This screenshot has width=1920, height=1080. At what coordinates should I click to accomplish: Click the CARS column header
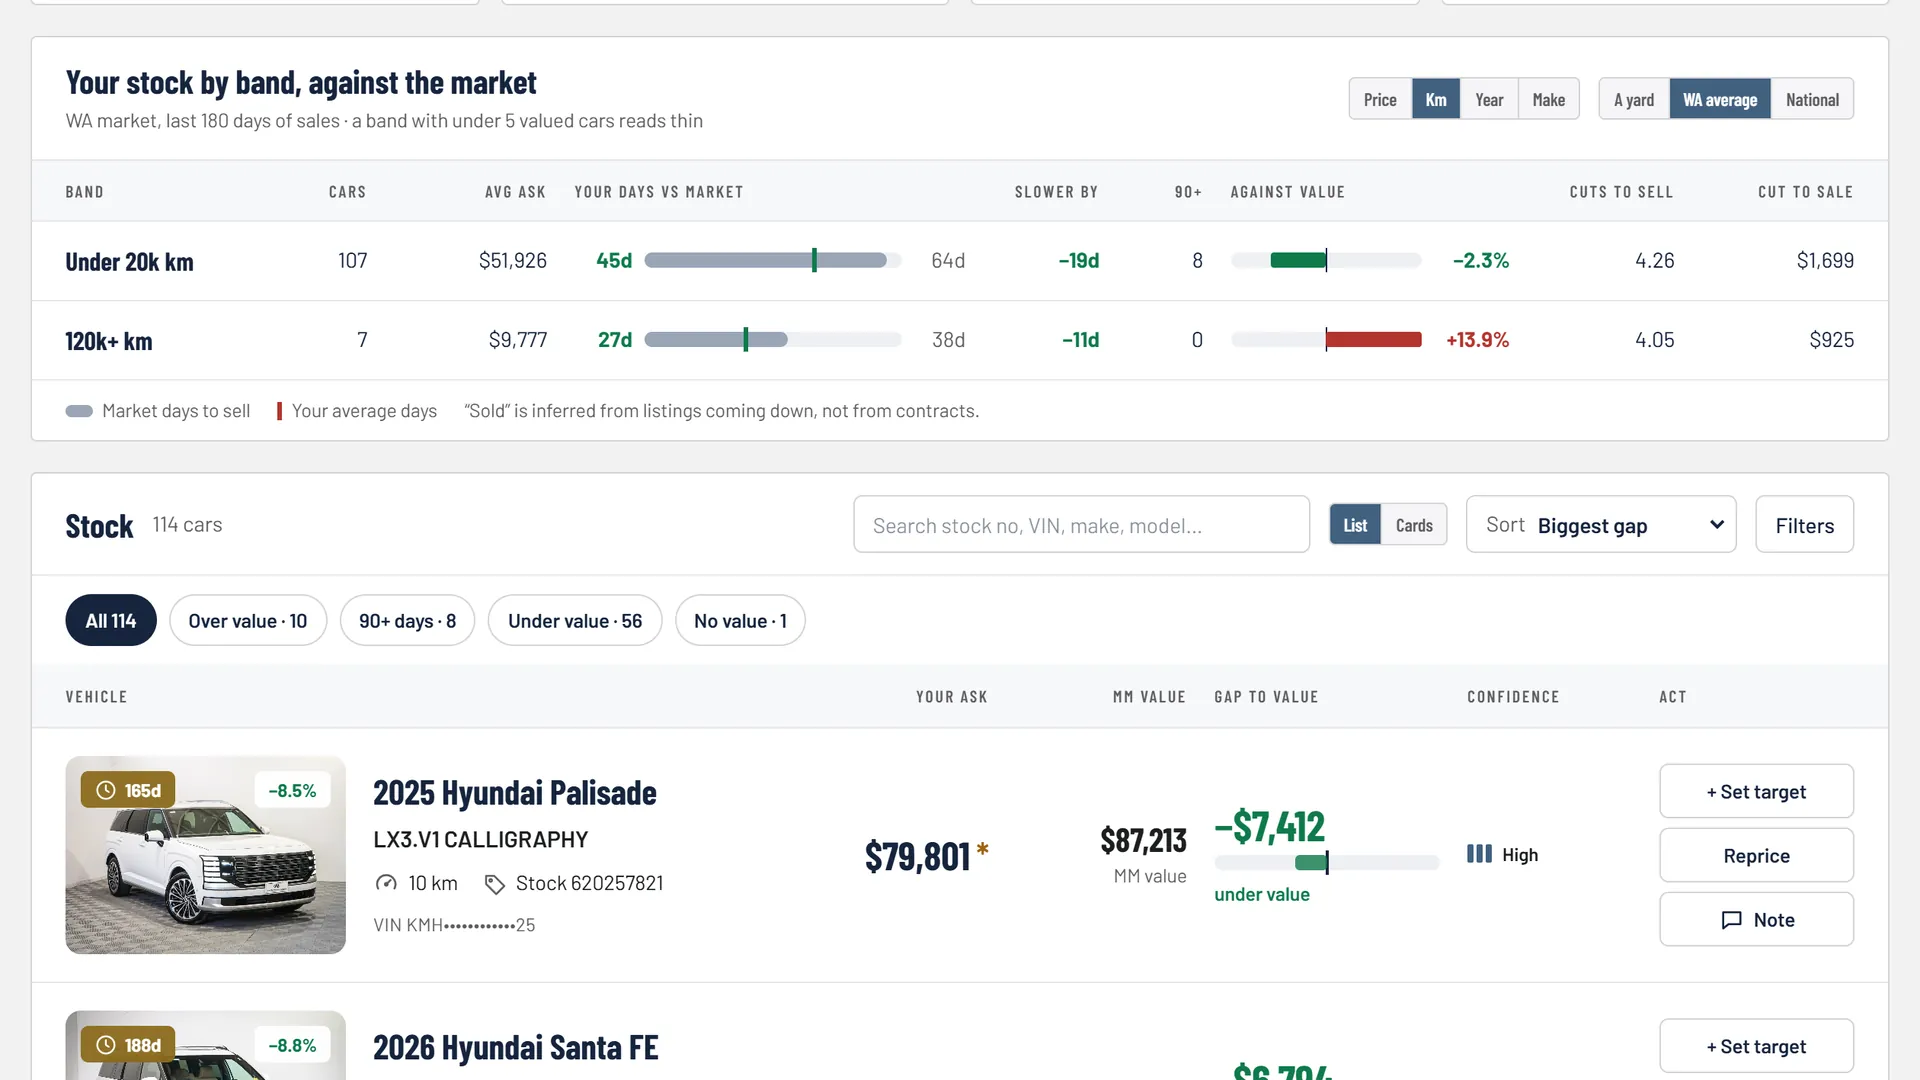click(x=348, y=192)
